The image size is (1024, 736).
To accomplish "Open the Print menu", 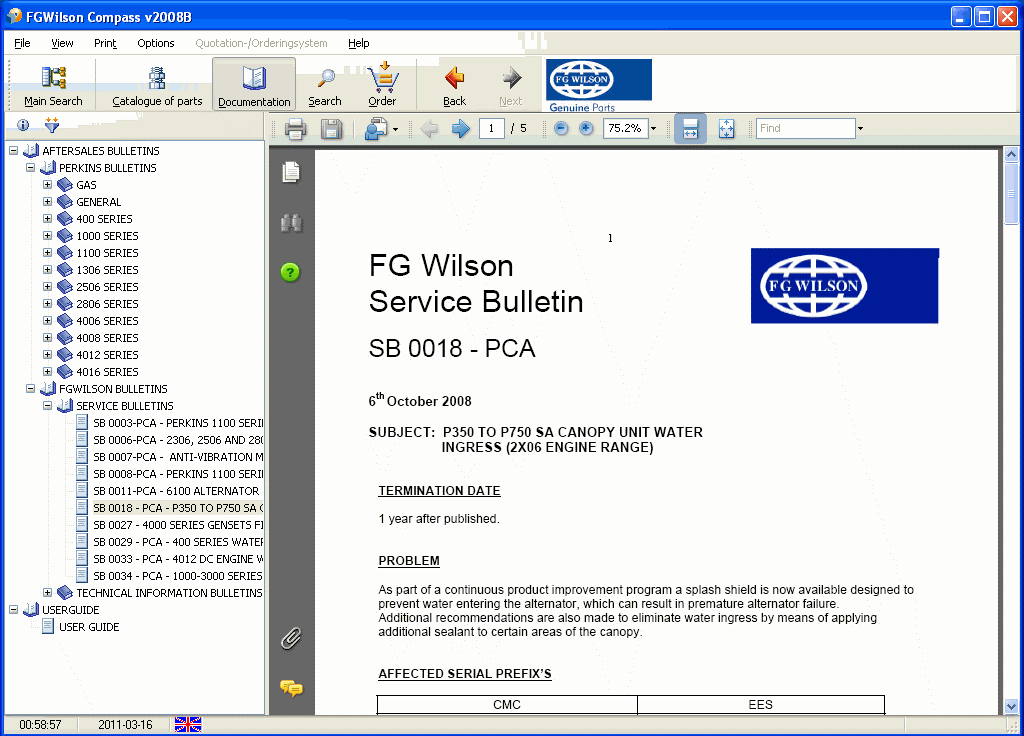I will click(x=105, y=43).
